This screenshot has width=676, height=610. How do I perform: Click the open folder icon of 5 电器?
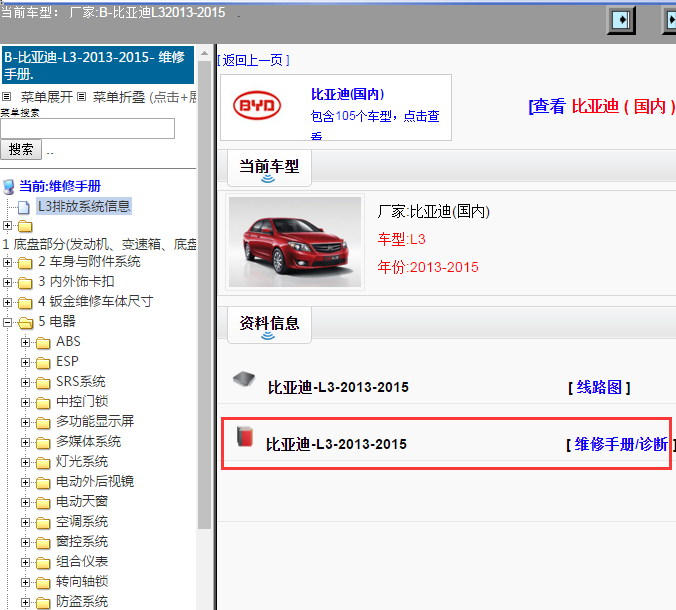pos(25,322)
